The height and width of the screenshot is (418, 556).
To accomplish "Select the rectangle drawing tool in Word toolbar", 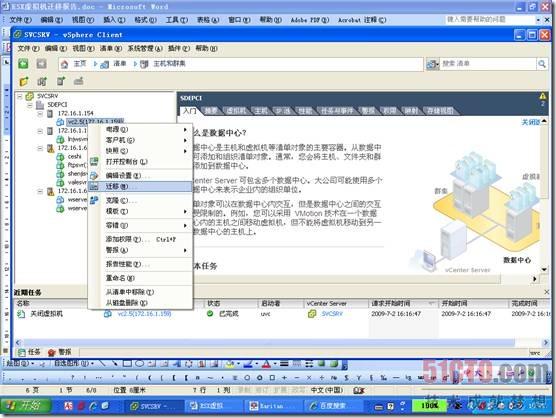I will click(127, 363).
